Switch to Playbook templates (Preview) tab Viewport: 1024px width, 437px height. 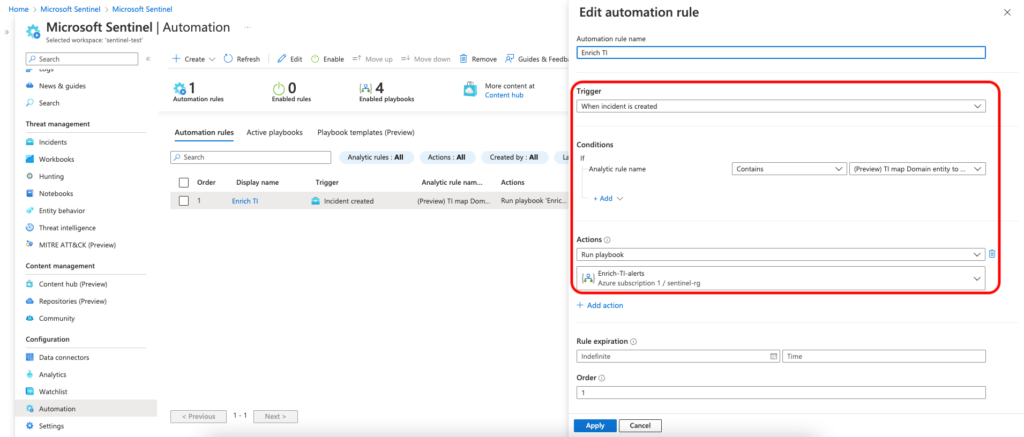click(366, 132)
